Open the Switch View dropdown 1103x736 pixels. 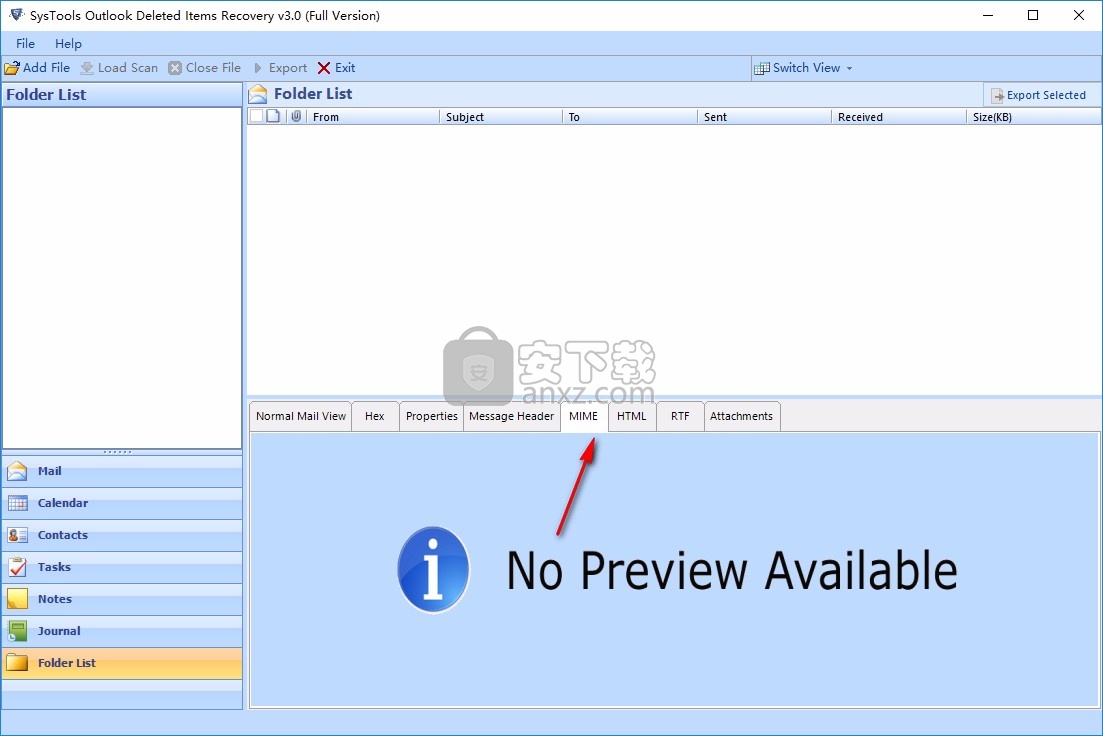pos(803,68)
